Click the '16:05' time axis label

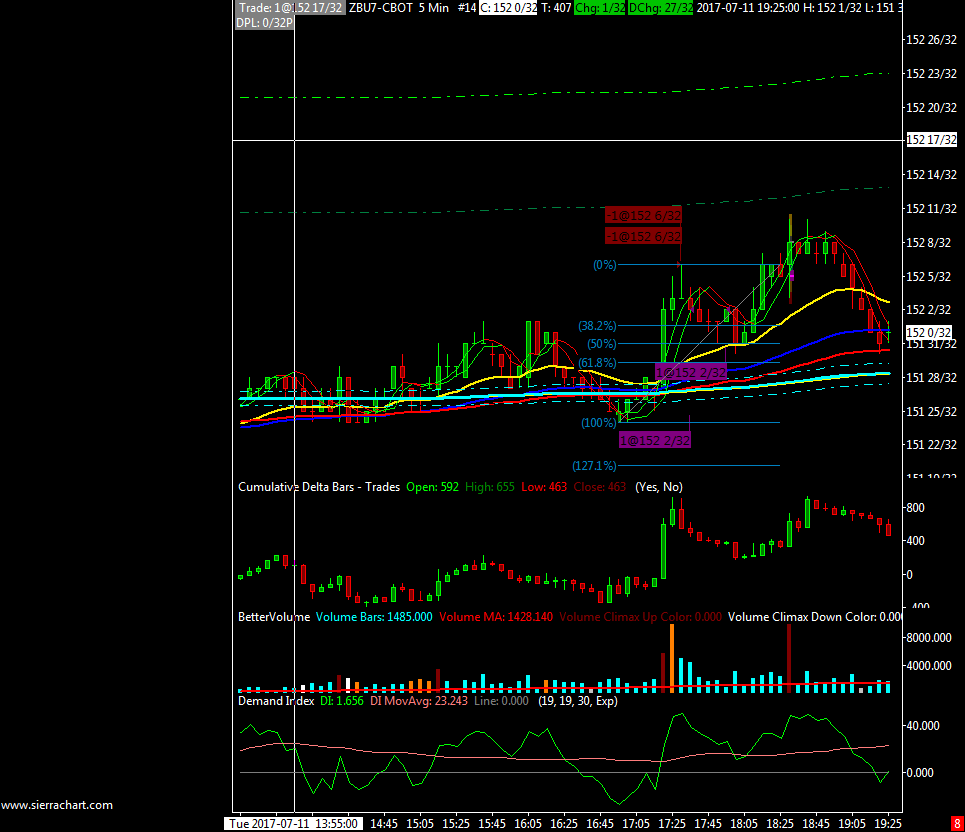tap(527, 823)
